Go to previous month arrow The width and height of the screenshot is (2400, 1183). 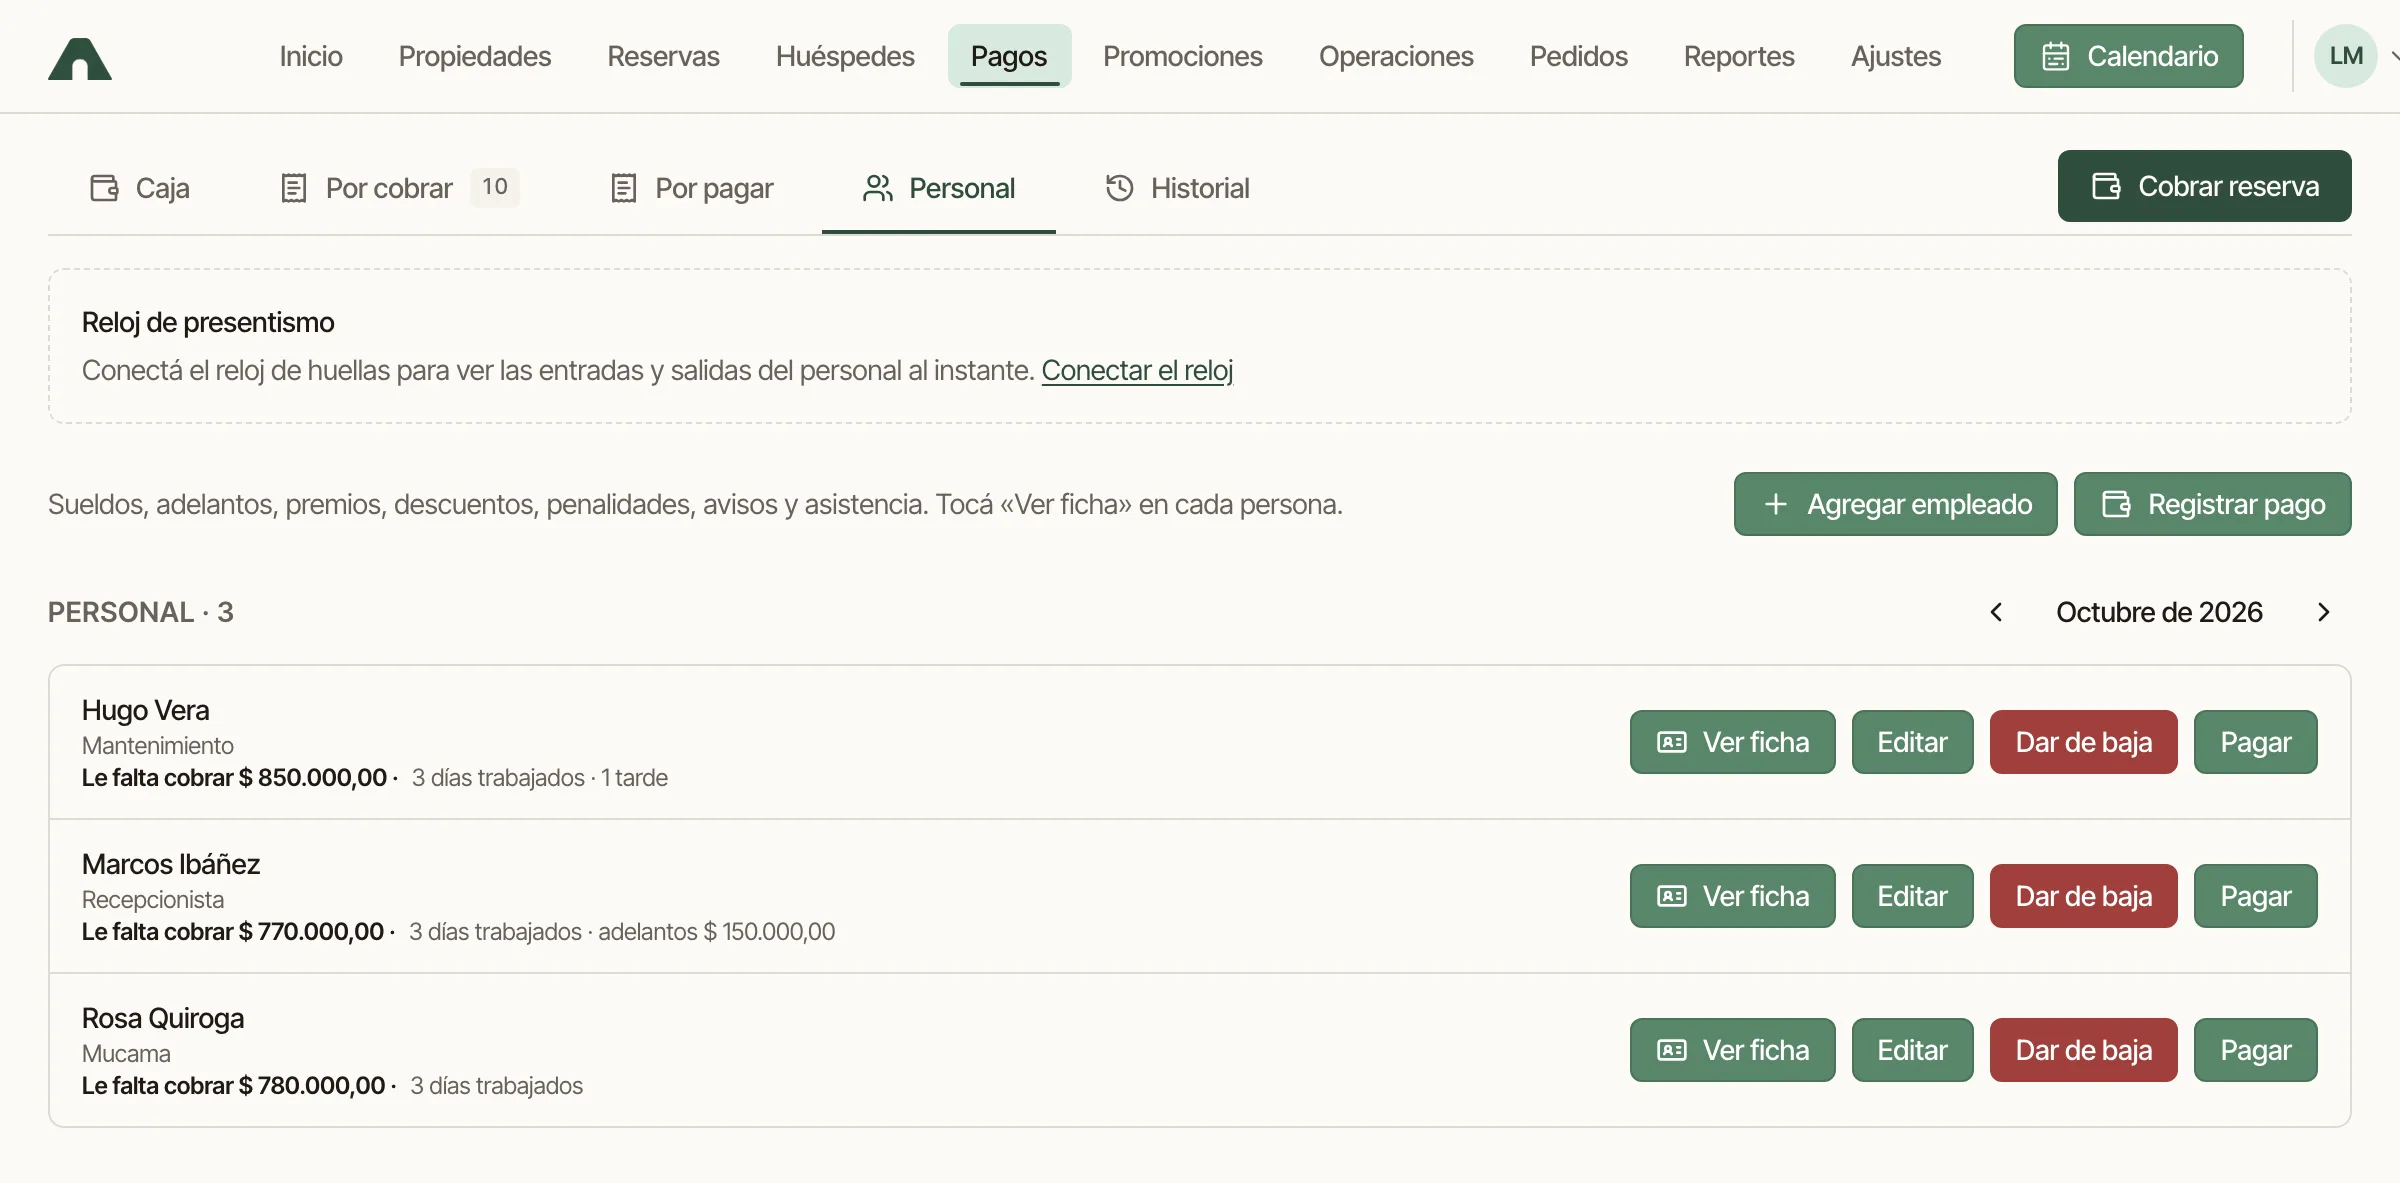pos(1996,612)
